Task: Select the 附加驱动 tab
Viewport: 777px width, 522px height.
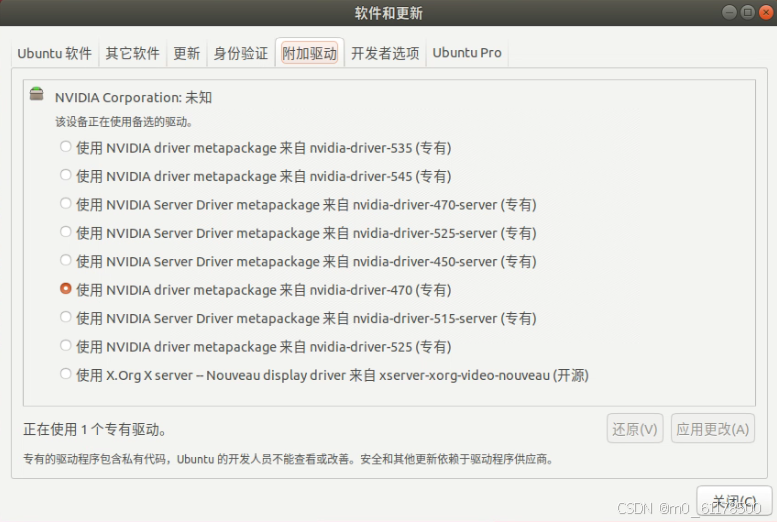Action: (310, 53)
